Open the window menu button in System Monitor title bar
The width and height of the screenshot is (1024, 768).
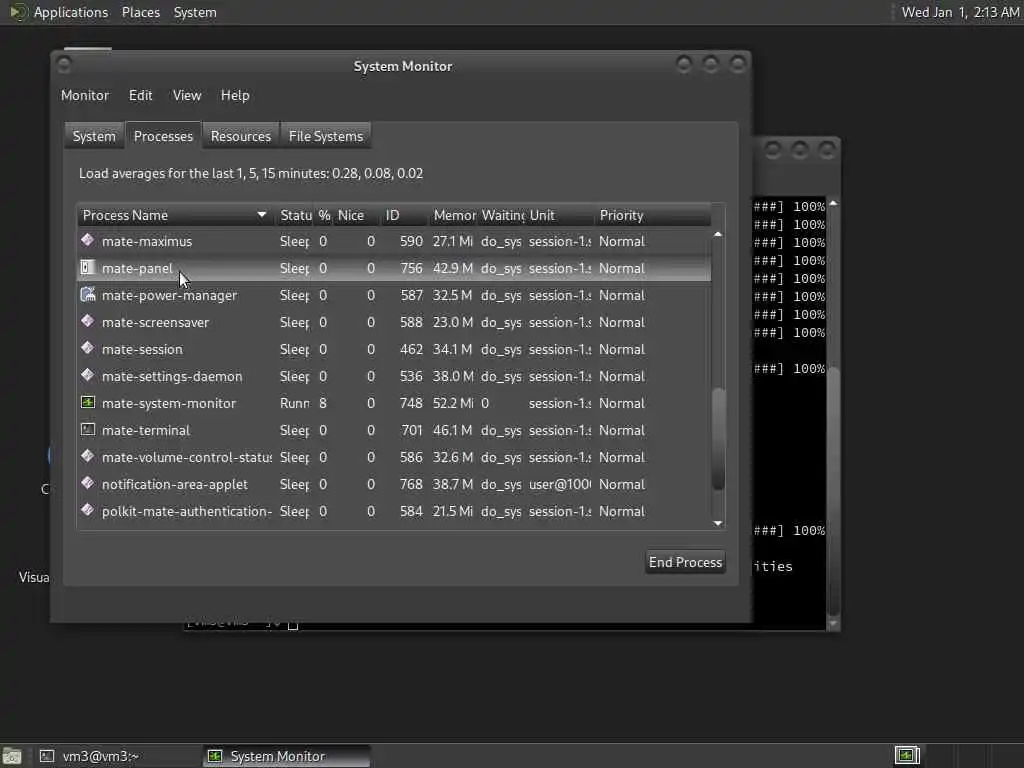click(x=64, y=65)
